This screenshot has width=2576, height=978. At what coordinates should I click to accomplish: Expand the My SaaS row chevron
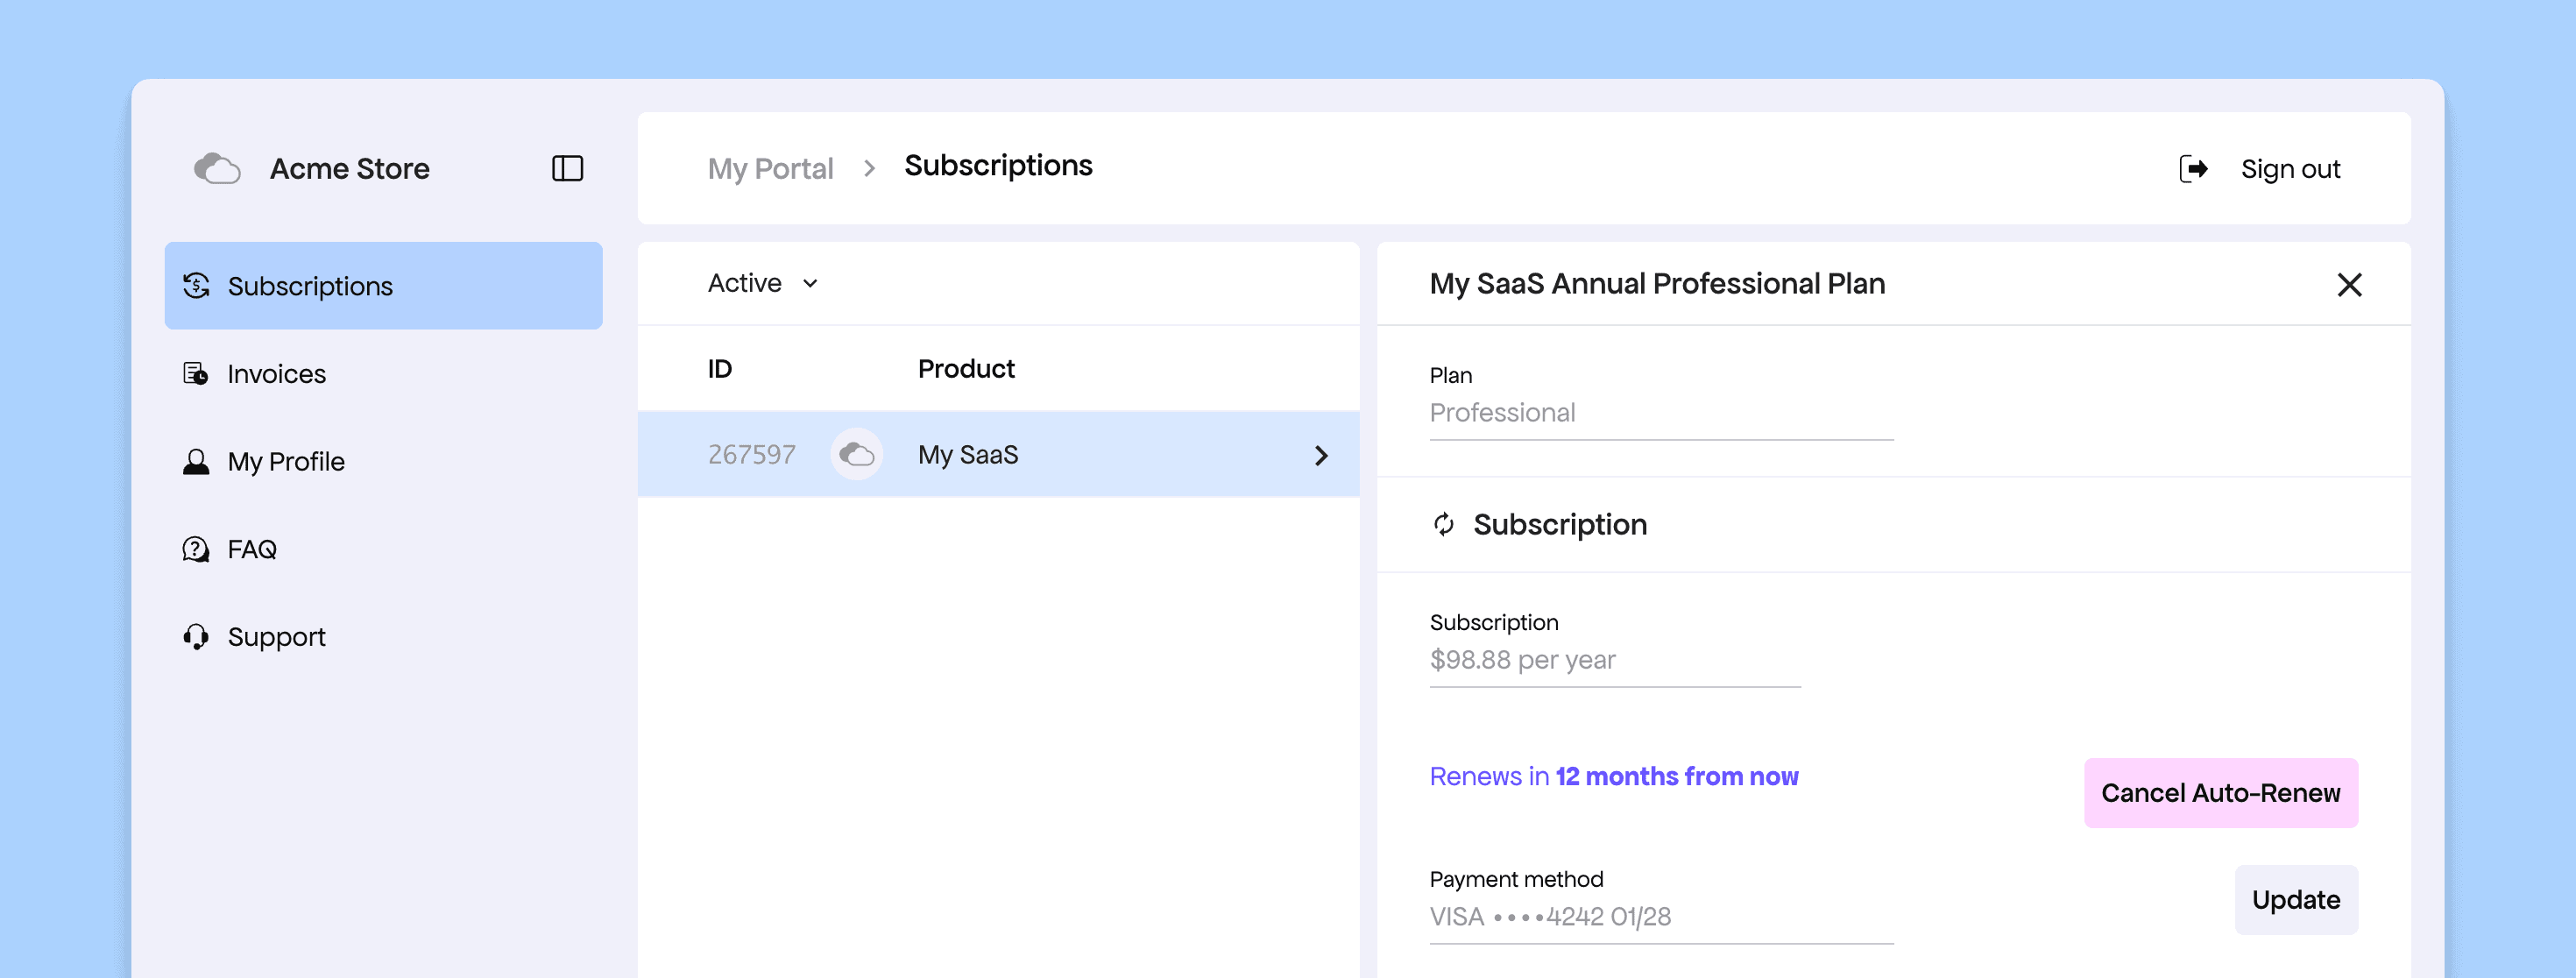[1320, 456]
